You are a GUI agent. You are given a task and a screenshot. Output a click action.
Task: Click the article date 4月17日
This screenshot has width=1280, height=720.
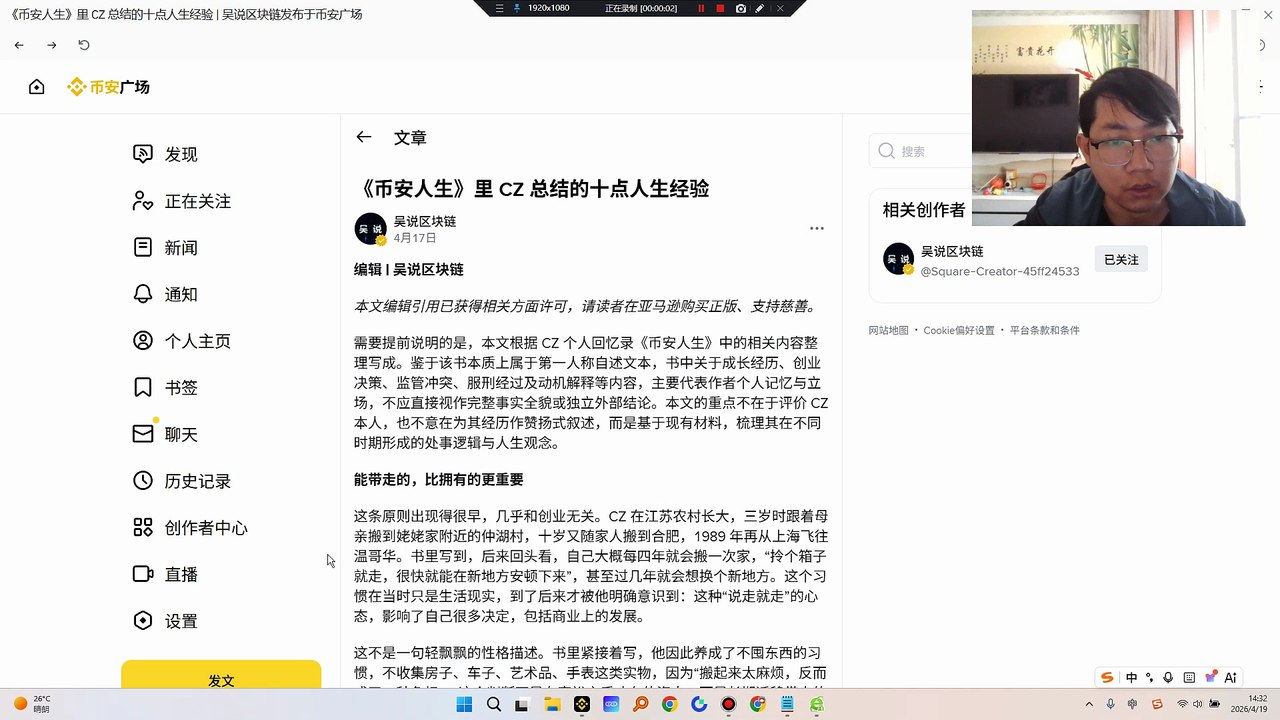tap(415, 238)
